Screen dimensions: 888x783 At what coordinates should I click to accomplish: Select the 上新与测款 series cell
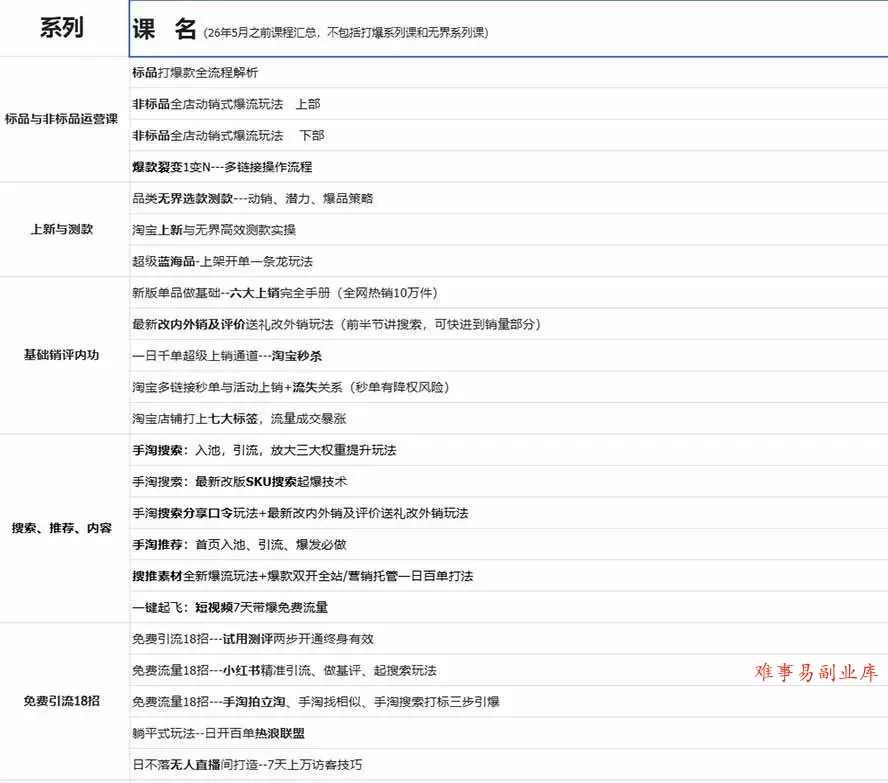point(65,229)
